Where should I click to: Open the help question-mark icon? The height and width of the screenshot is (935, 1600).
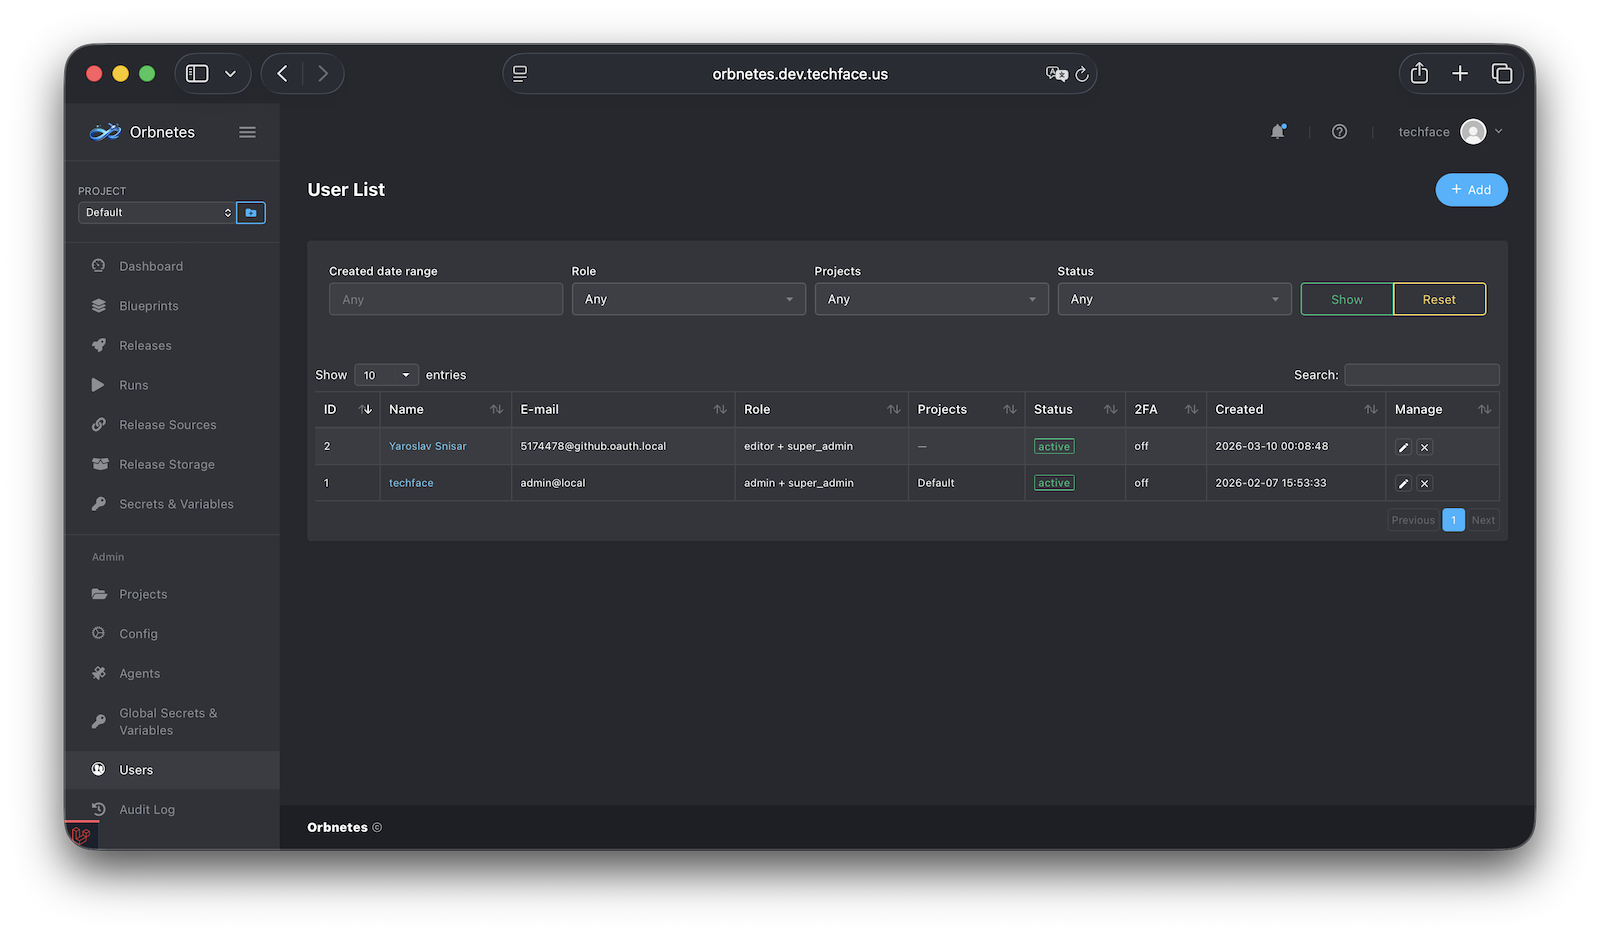tap(1339, 131)
